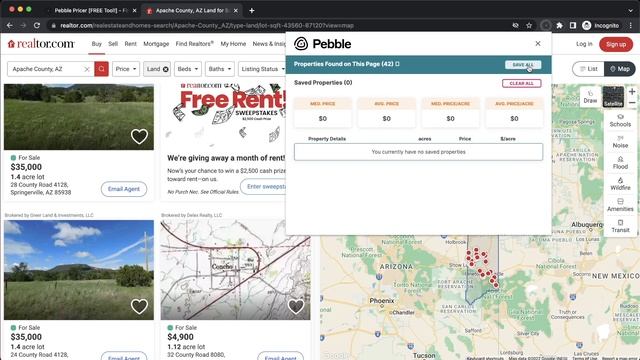Open the 28 County Road 4128 listing photo
The image size is (640, 360).
(79, 117)
